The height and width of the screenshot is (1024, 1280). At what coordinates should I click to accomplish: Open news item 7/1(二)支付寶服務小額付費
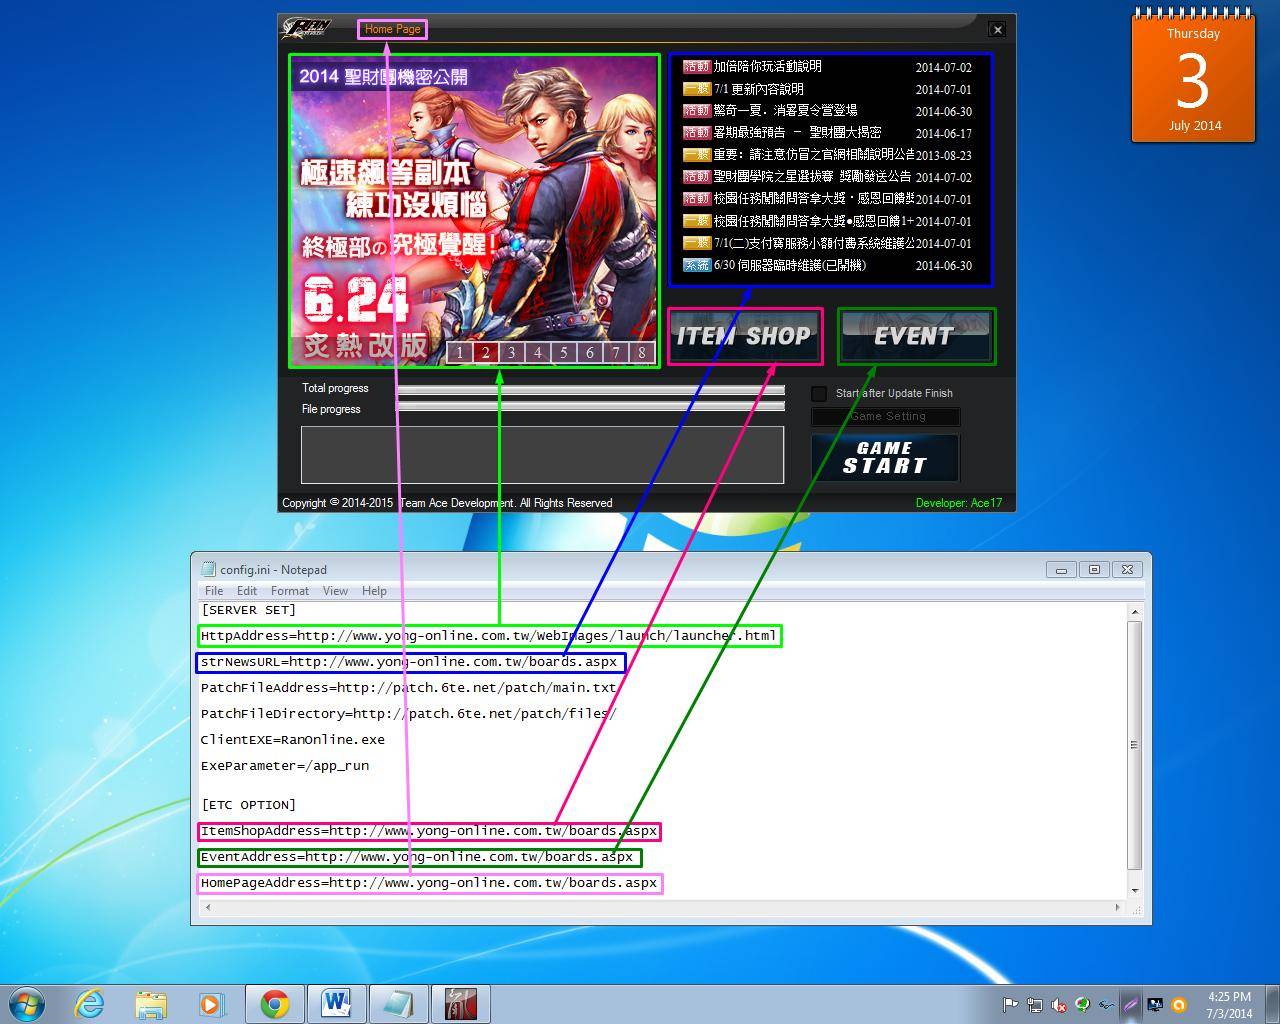[x=813, y=243]
